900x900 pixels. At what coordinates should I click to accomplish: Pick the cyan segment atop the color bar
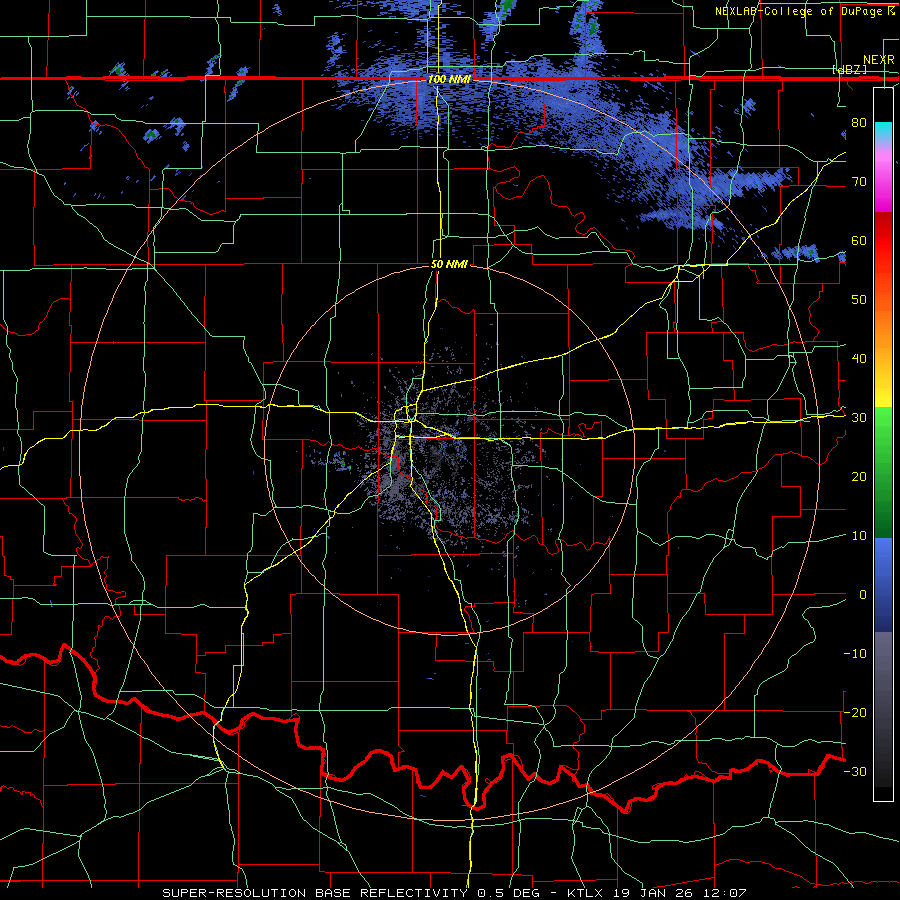point(883,132)
